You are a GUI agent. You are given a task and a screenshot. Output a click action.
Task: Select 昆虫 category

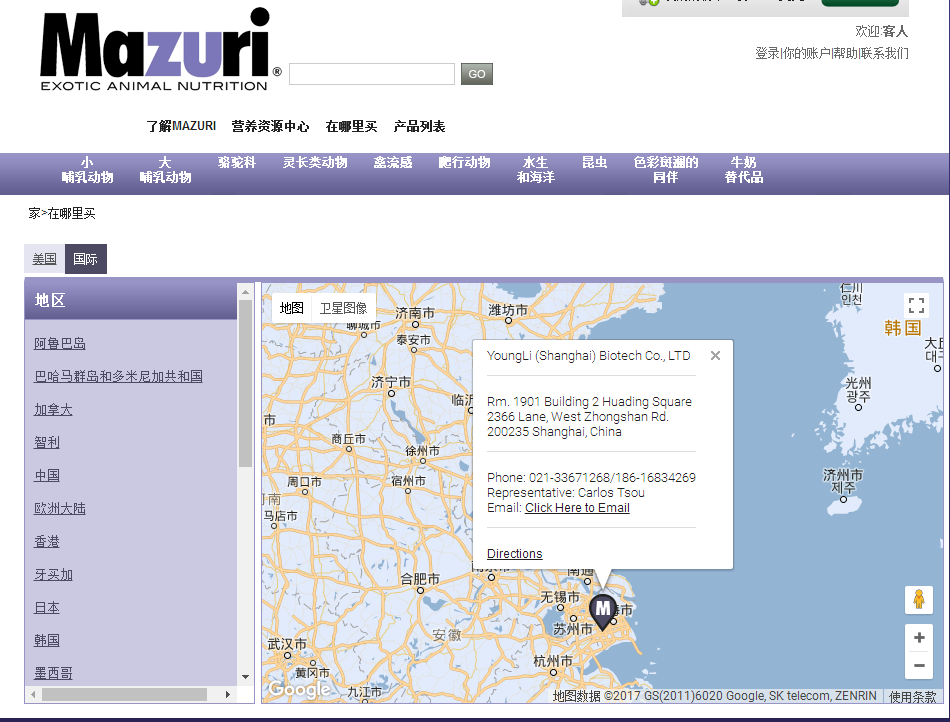(594, 162)
